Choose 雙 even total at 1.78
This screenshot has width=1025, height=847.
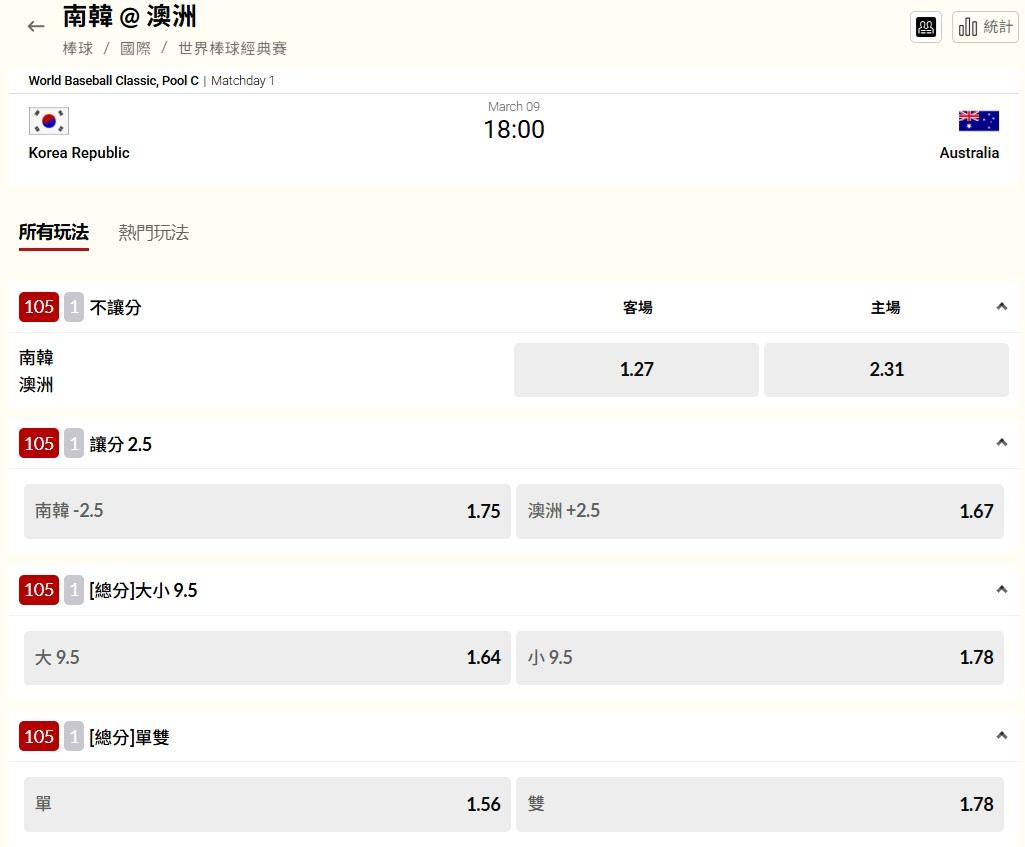click(759, 804)
